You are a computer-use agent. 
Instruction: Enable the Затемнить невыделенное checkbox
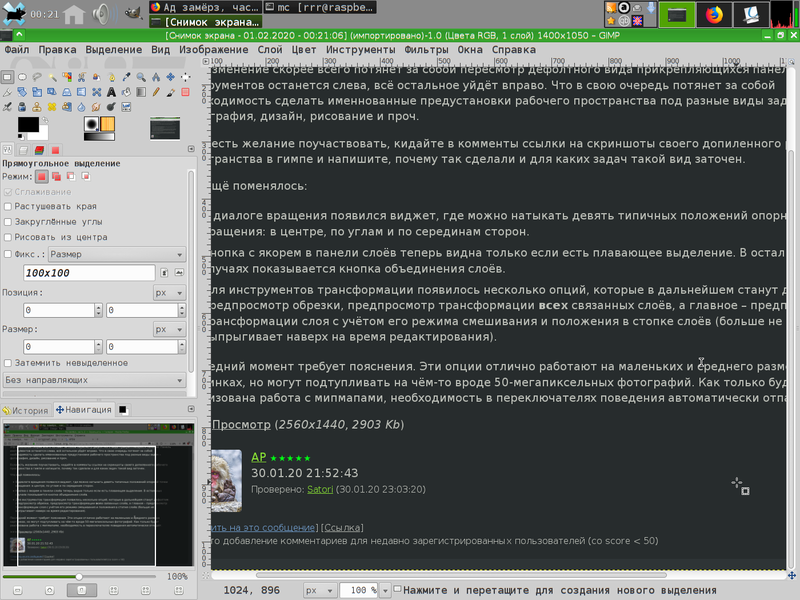[8, 363]
